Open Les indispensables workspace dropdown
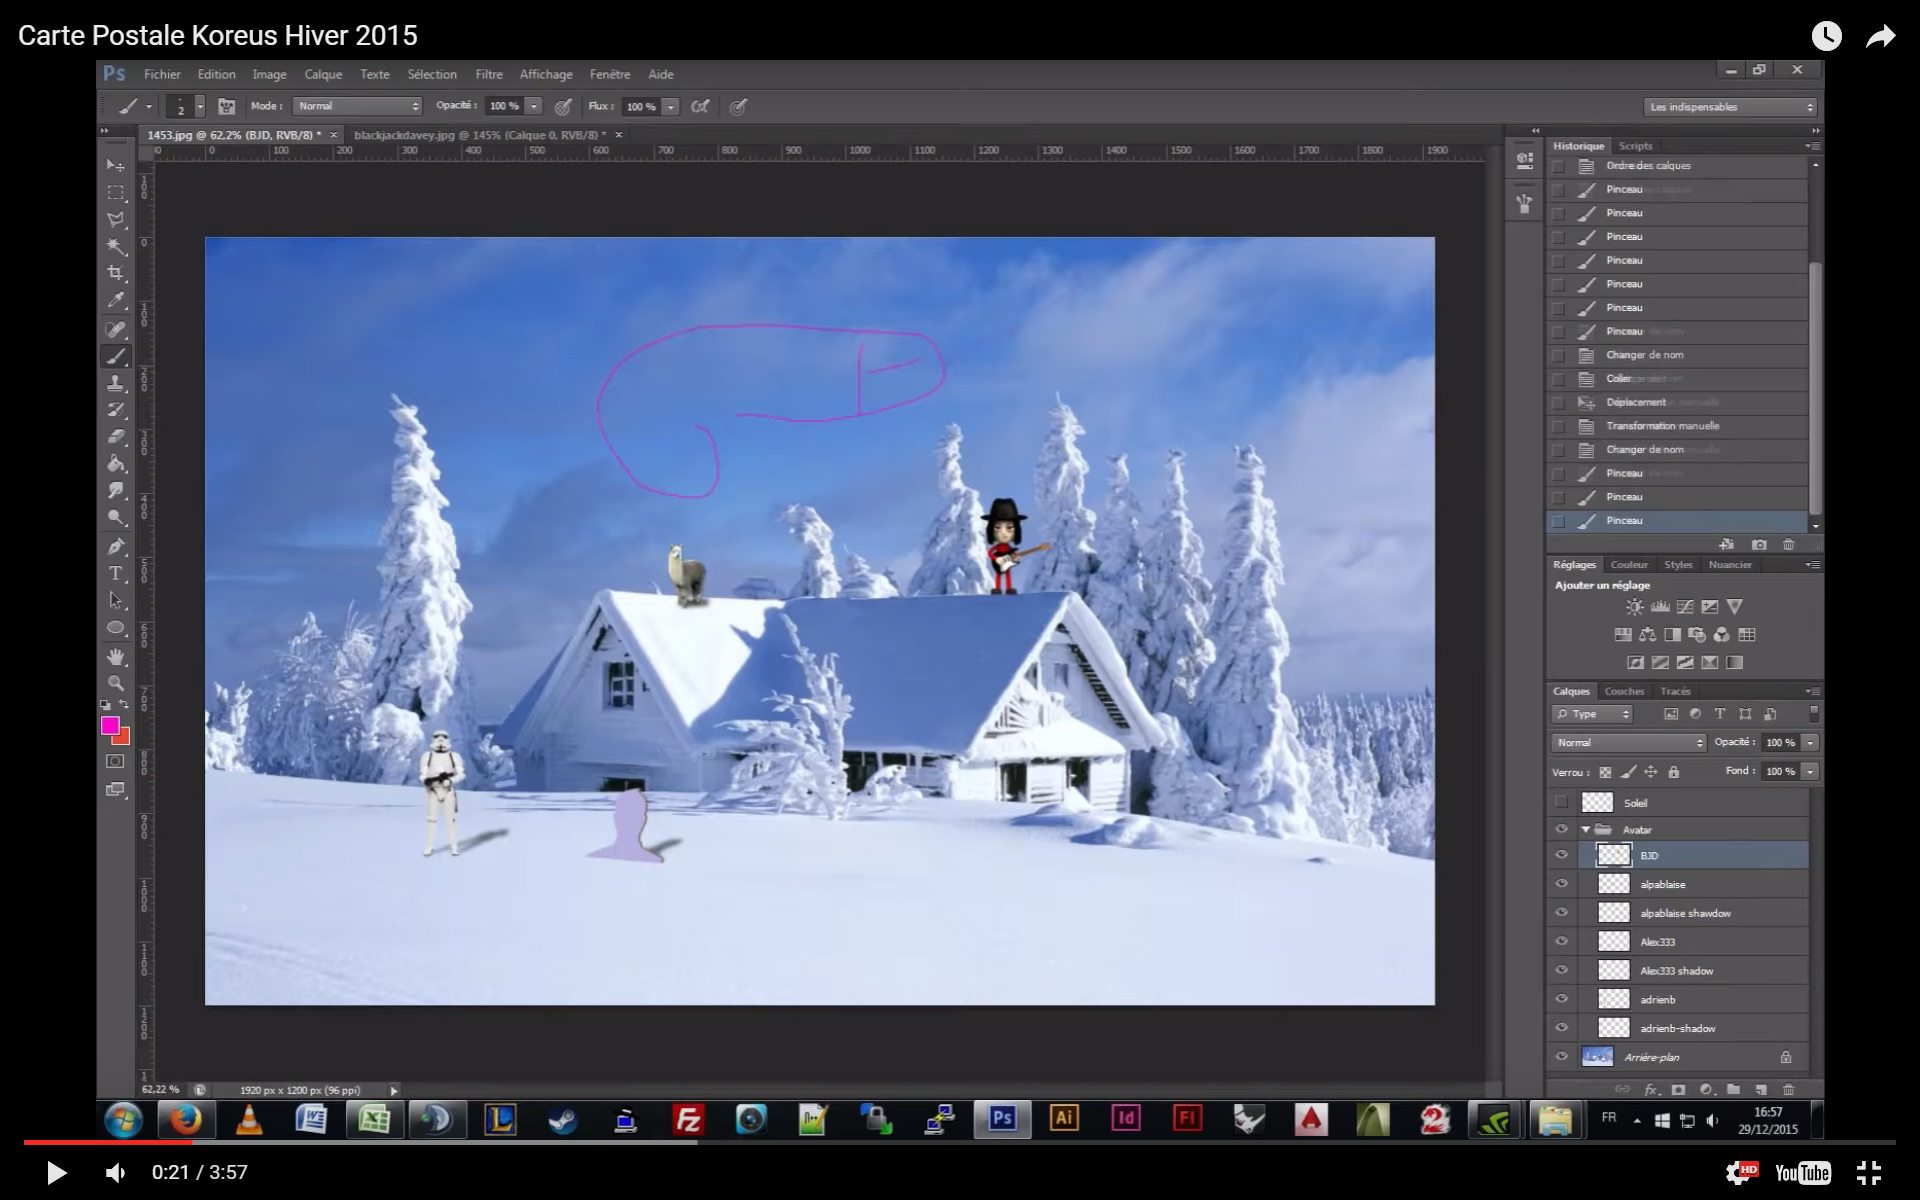Image resolution: width=1920 pixels, height=1200 pixels. coord(1730,107)
